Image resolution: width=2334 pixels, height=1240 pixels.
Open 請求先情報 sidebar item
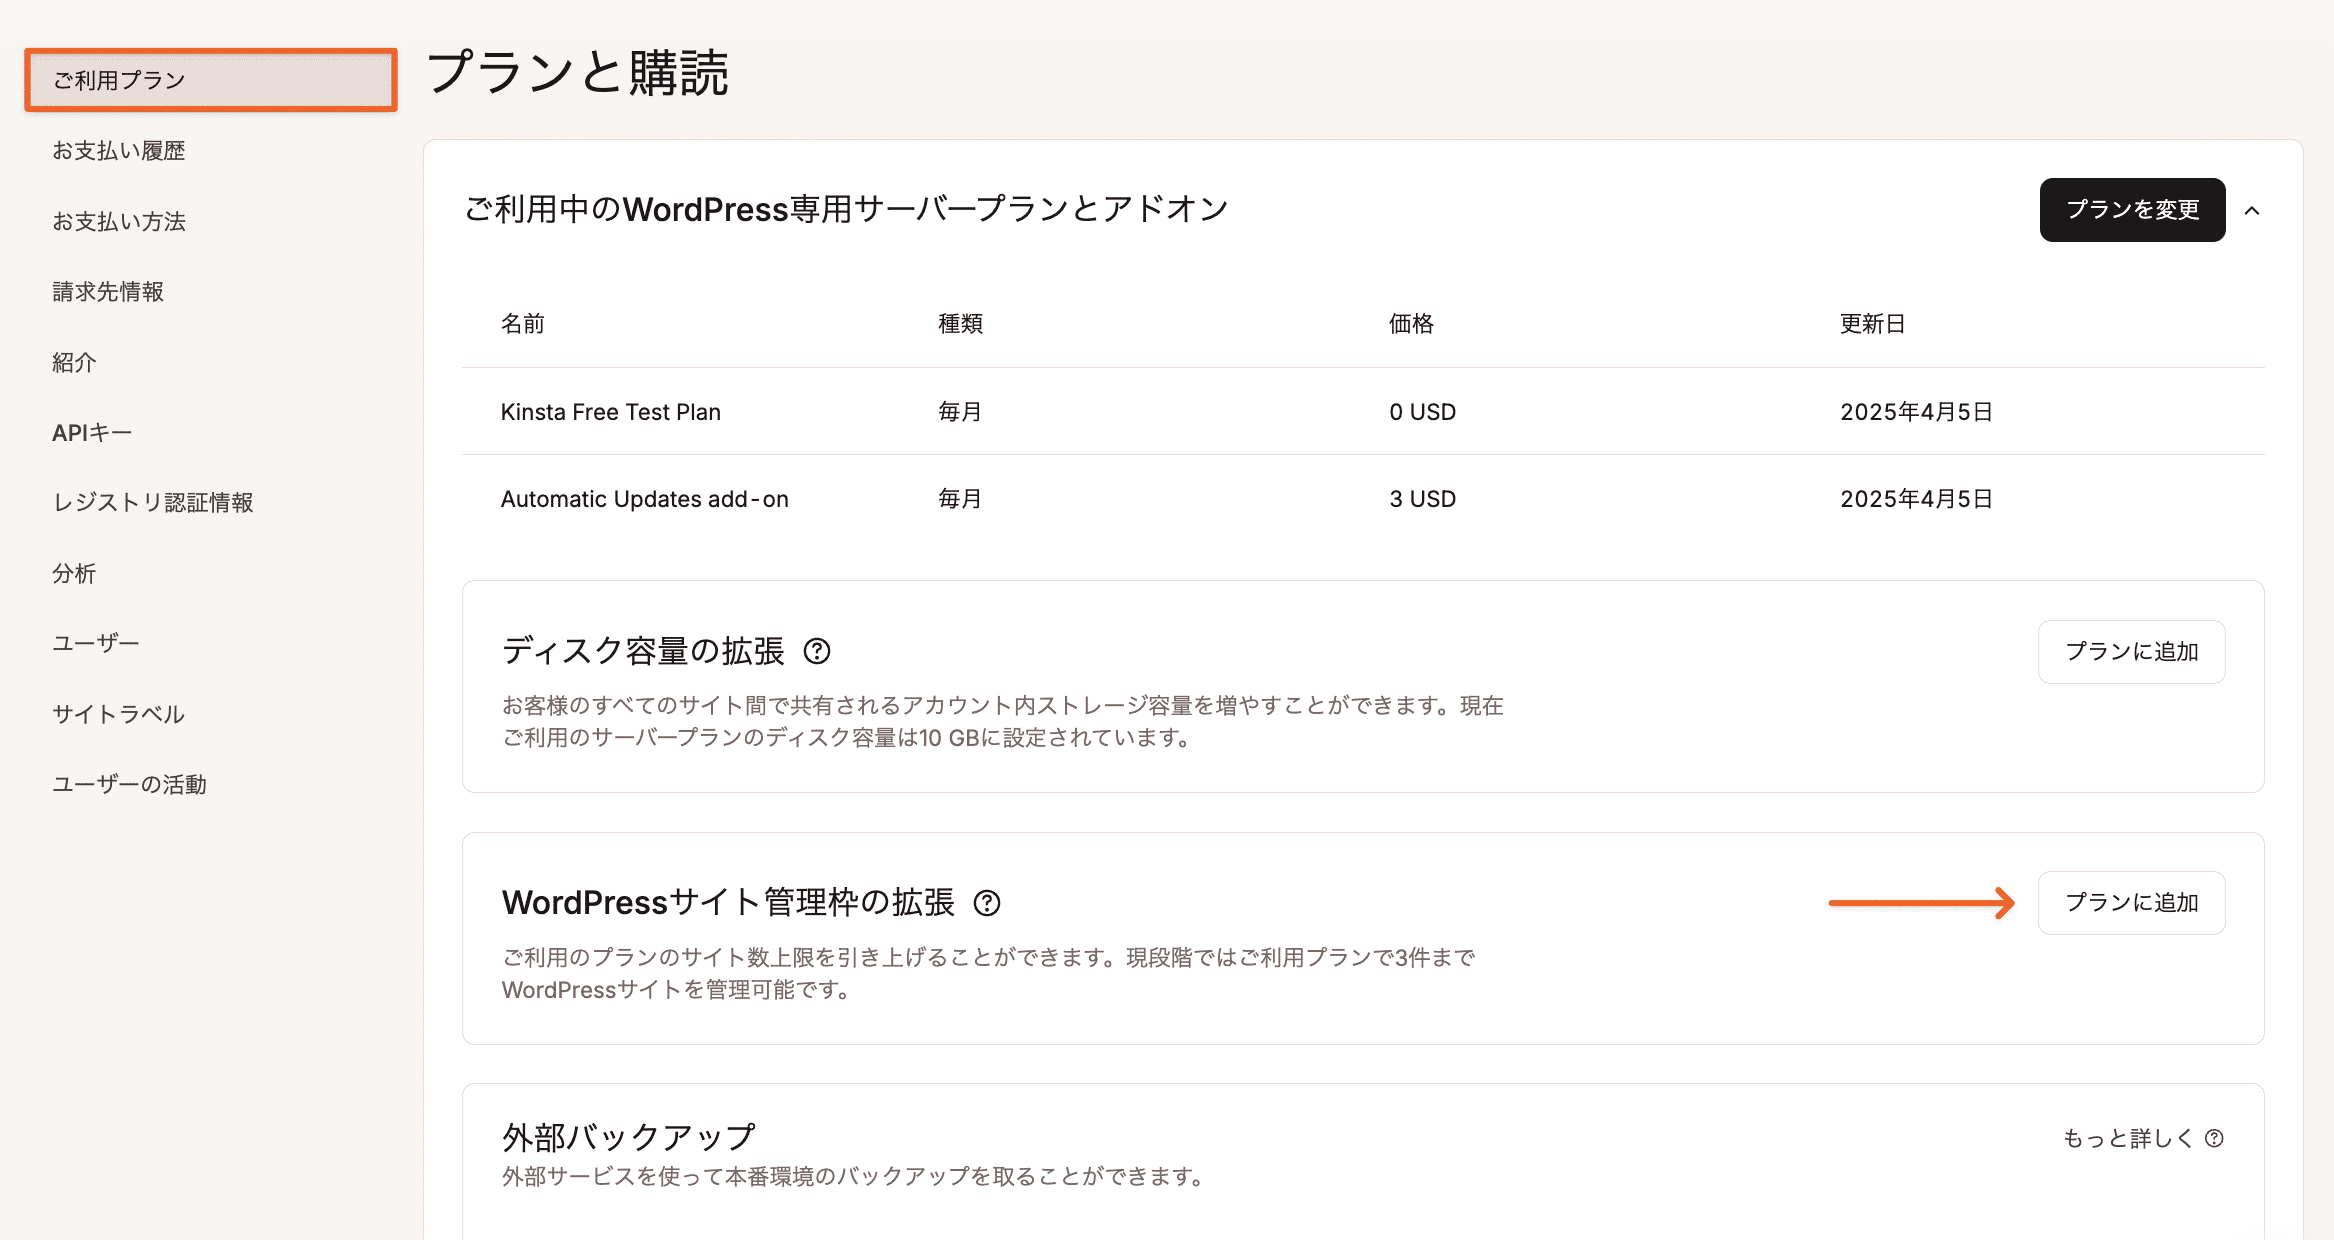[108, 292]
